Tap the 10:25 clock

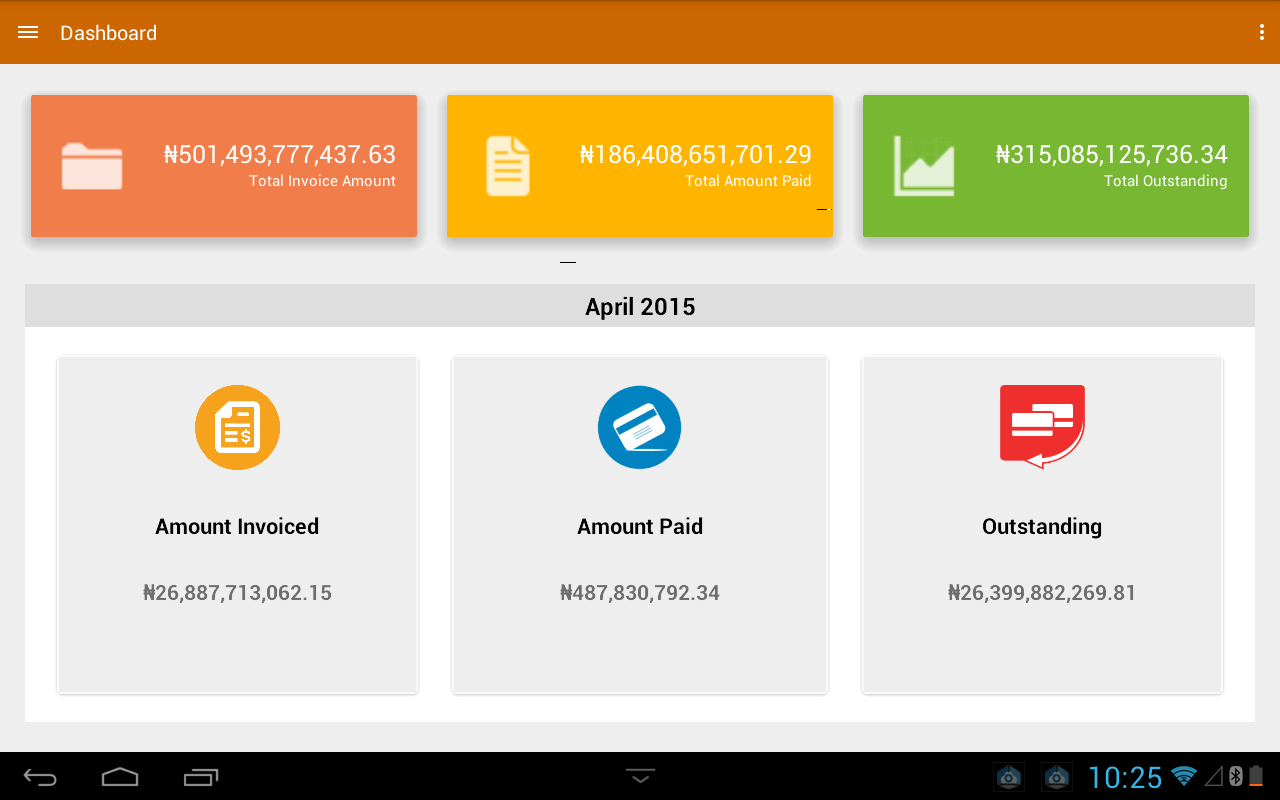click(x=1125, y=777)
